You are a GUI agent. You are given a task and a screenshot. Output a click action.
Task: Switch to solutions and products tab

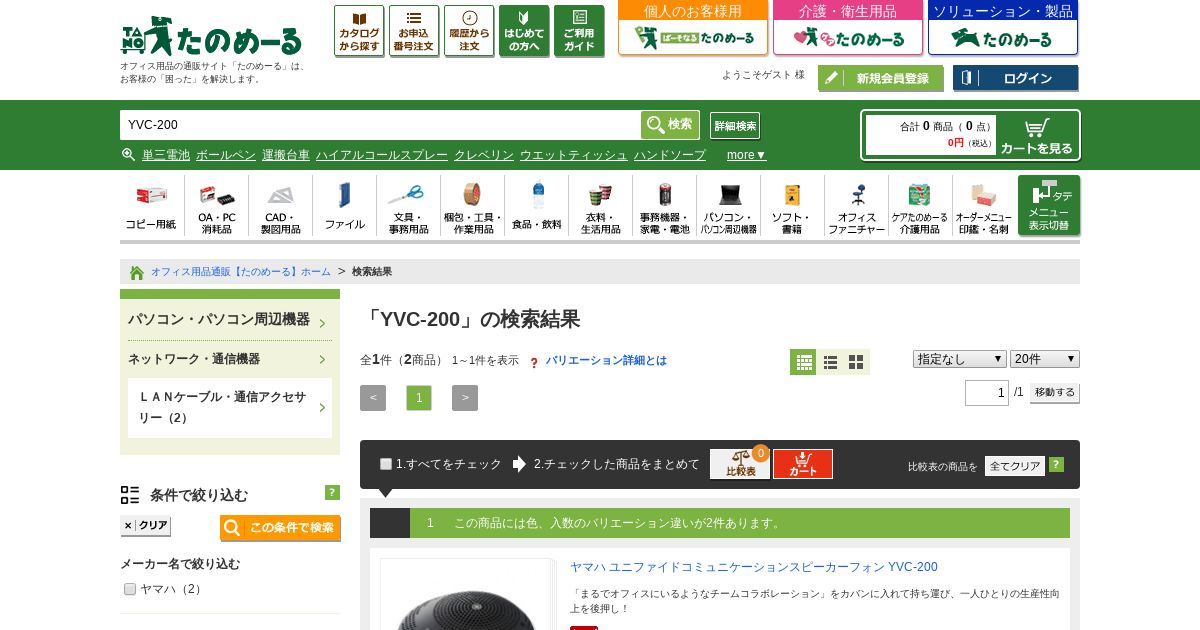click(1003, 28)
